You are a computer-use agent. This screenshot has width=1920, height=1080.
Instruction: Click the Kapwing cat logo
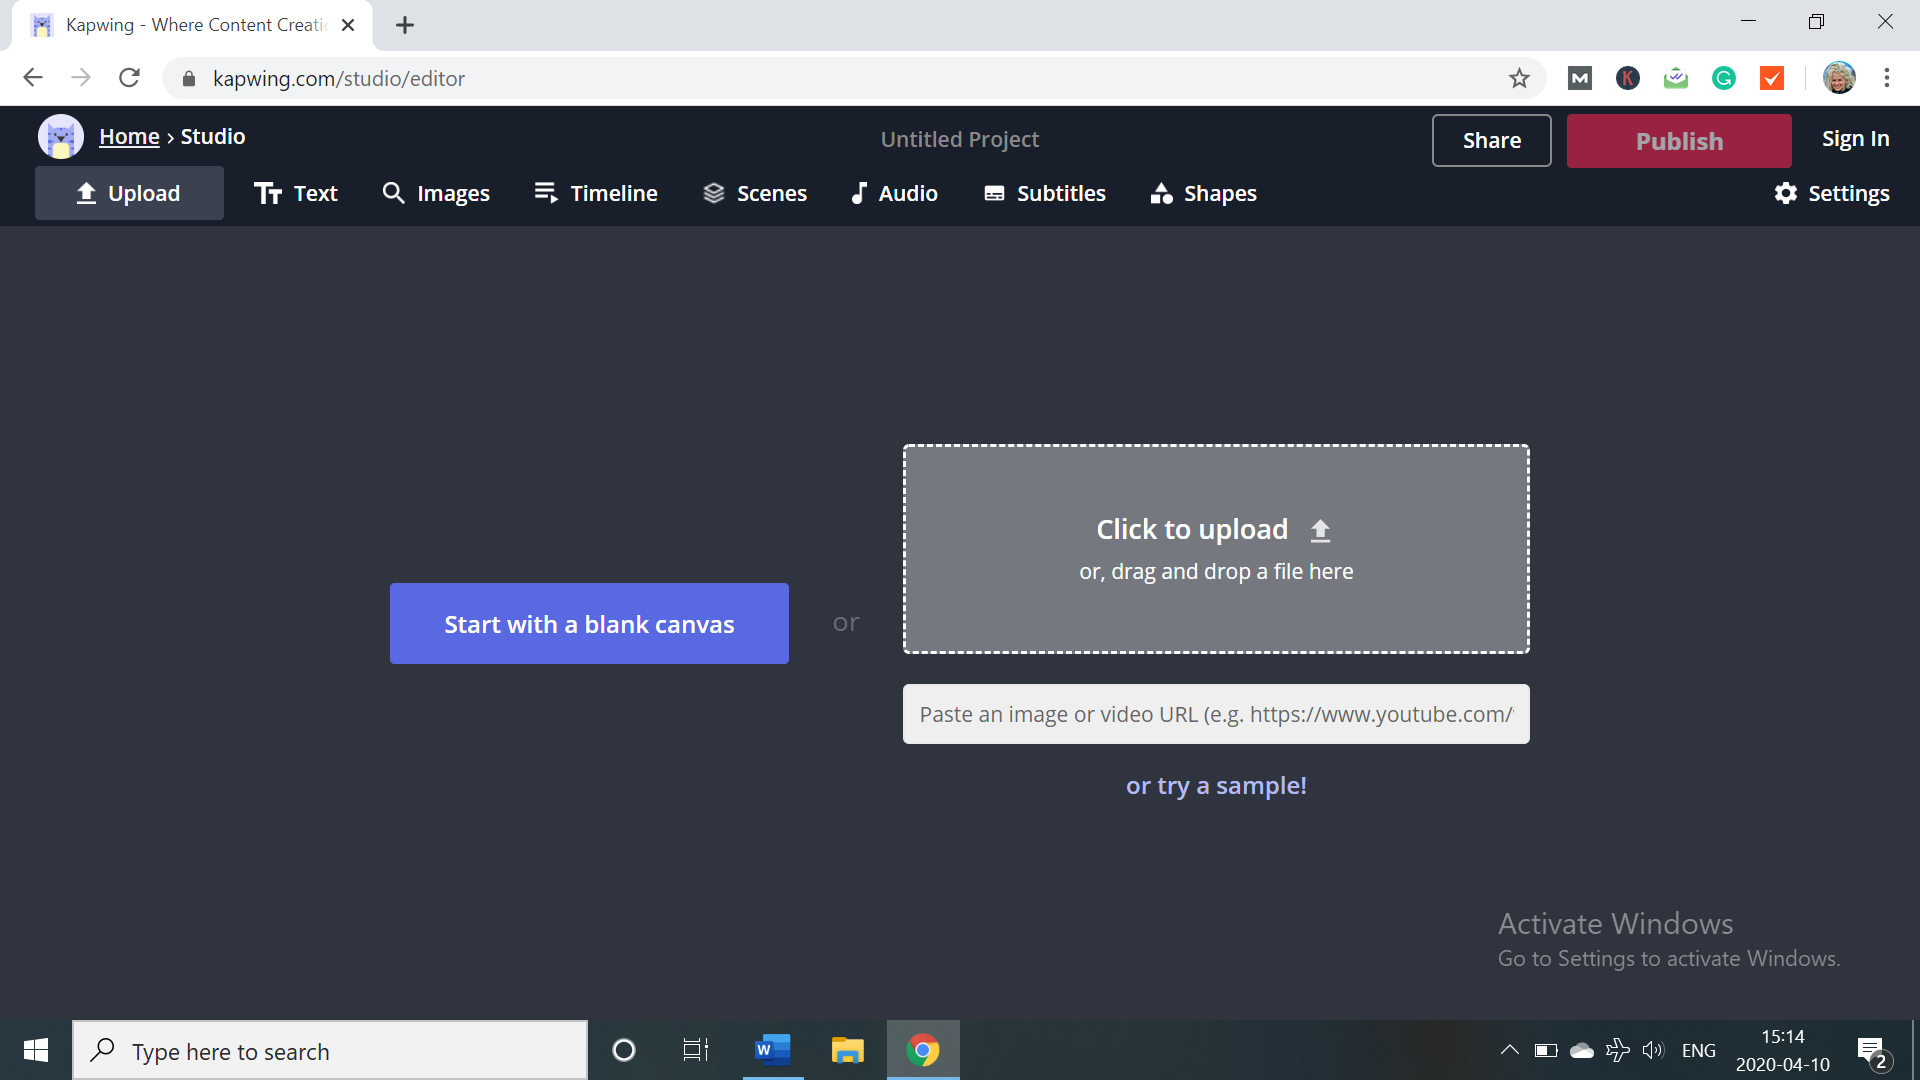coord(60,137)
